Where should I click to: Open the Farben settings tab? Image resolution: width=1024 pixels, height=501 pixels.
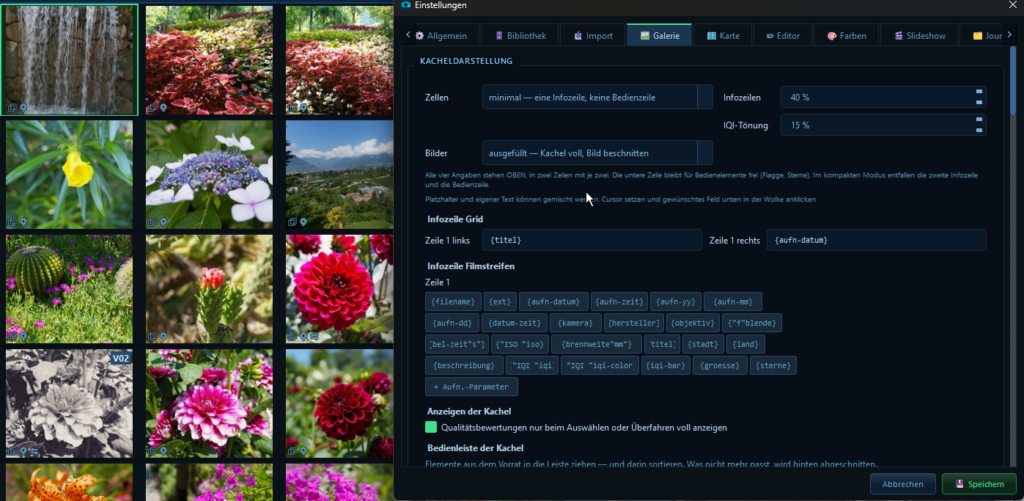tap(847, 36)
